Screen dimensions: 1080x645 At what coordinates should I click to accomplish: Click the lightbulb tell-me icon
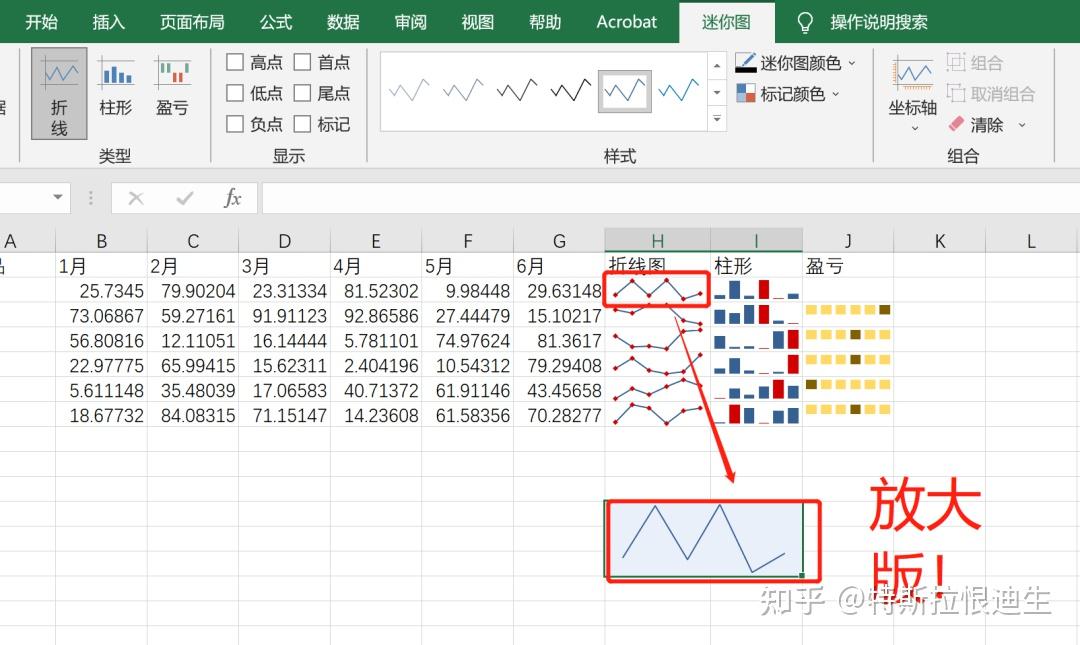(804, 23)
